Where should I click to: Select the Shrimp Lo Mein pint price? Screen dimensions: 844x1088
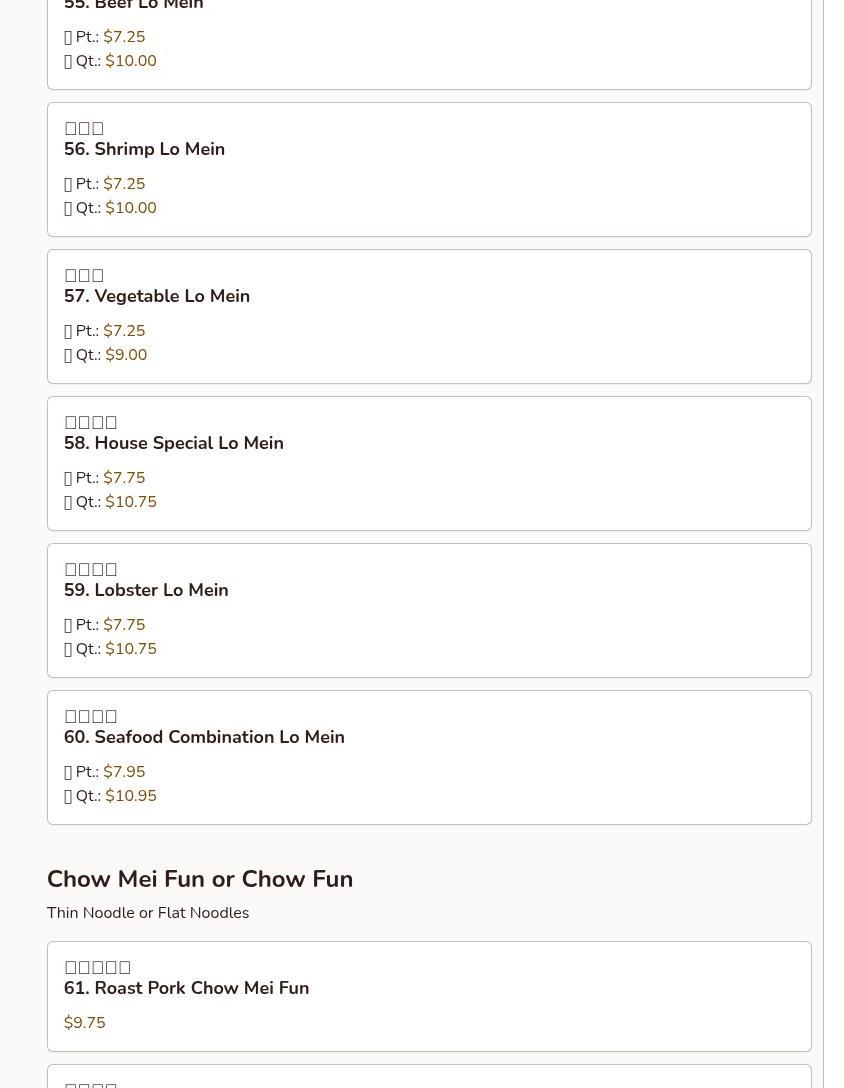coord(124,184)
